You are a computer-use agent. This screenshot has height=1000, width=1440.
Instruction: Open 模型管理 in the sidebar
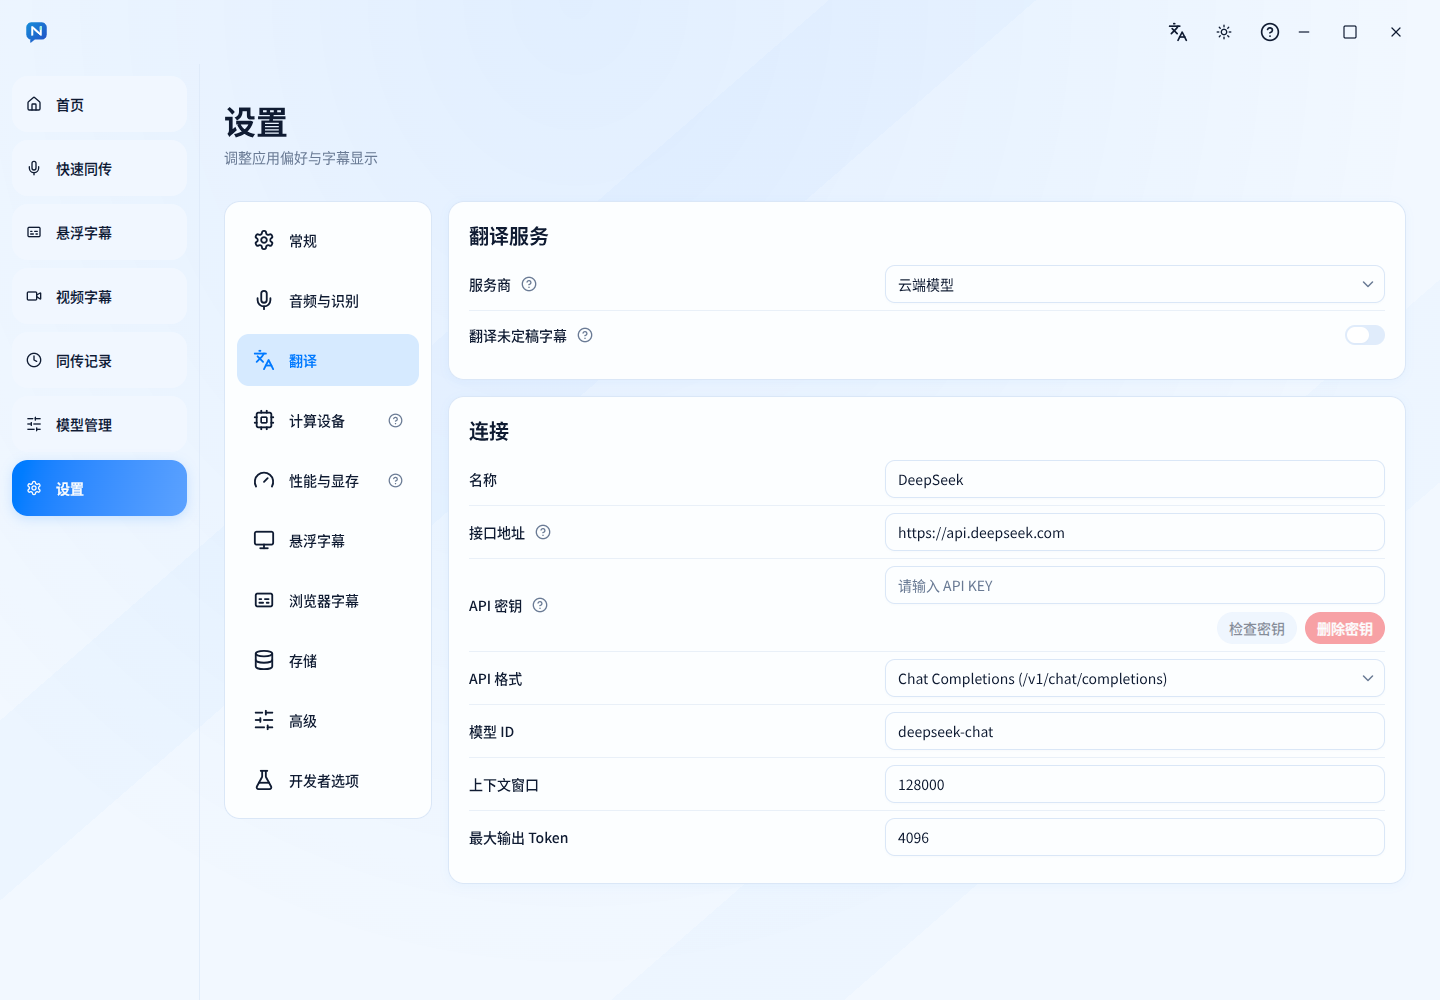point(99,424)
